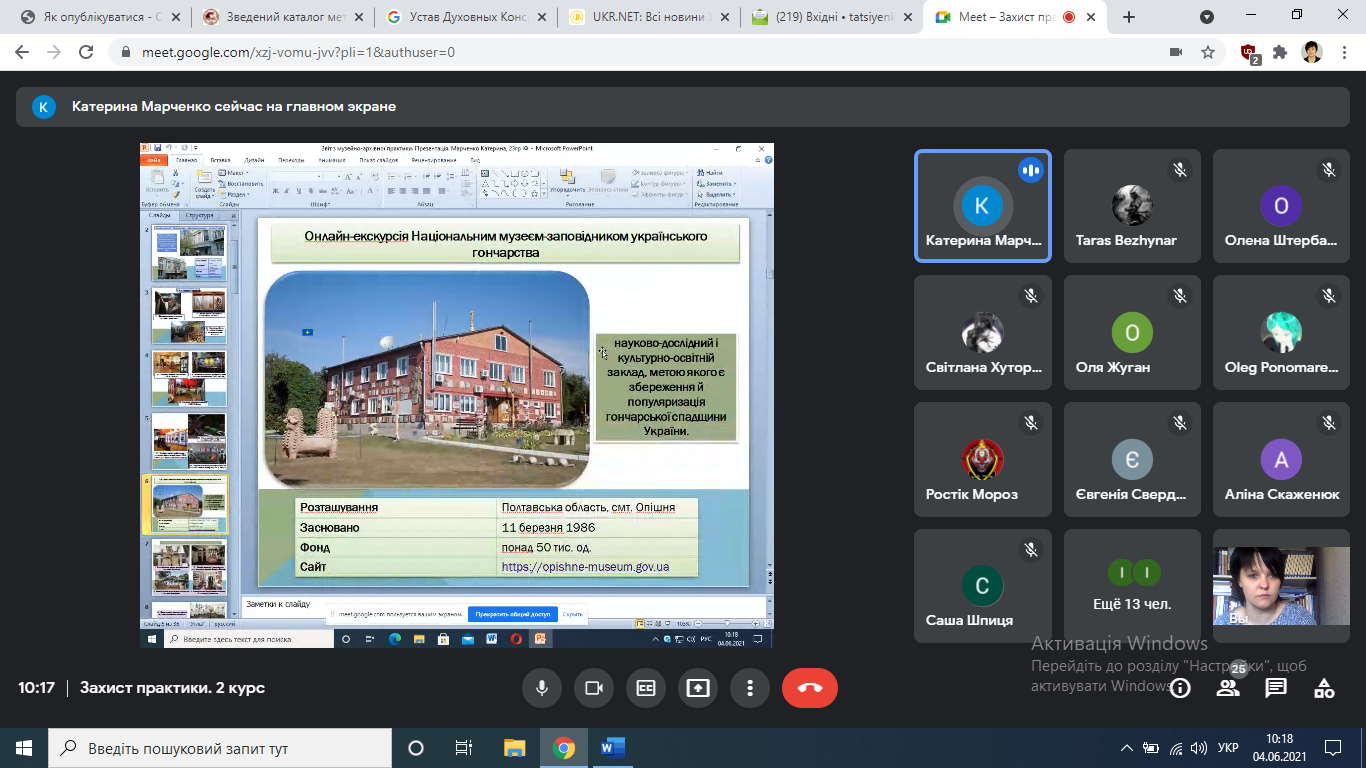Click the muted mic icon on Taras Bezhynar's tile

coord(1180,170)
